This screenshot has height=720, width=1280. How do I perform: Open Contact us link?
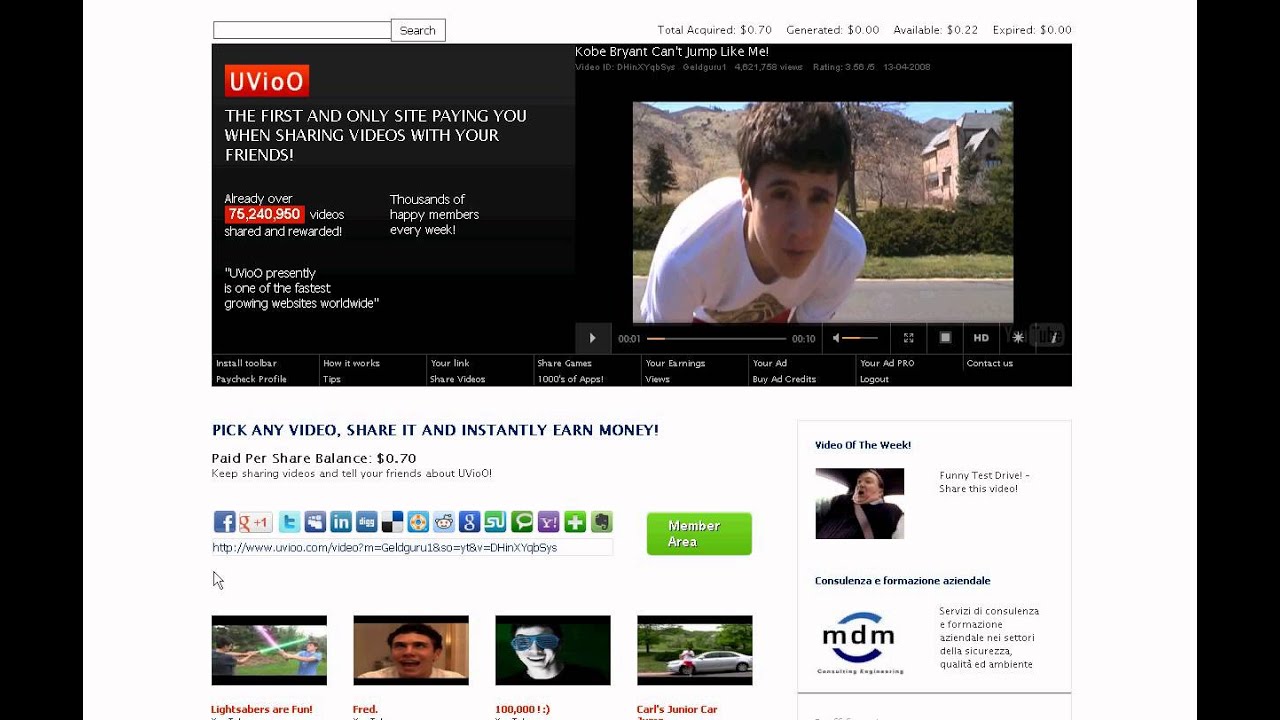[989, 363]
